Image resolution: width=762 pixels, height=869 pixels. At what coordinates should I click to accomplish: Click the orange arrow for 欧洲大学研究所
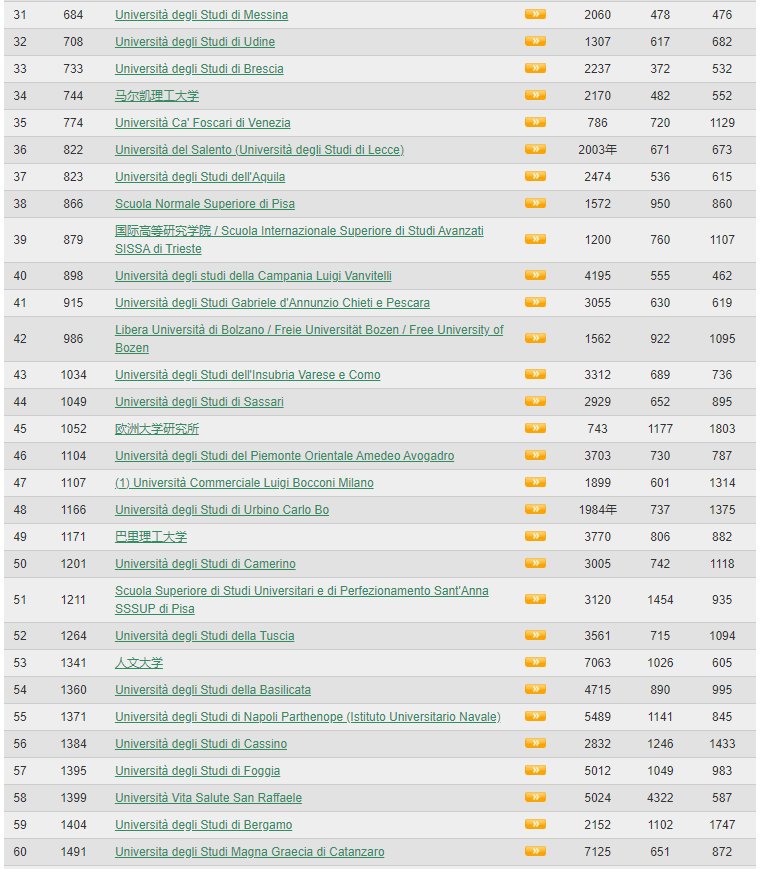pyautogui.click(x=535, y=428)
